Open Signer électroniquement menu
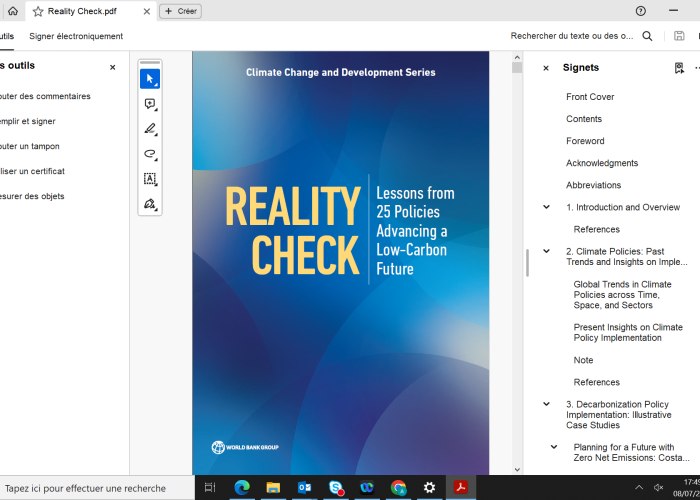 76,36
